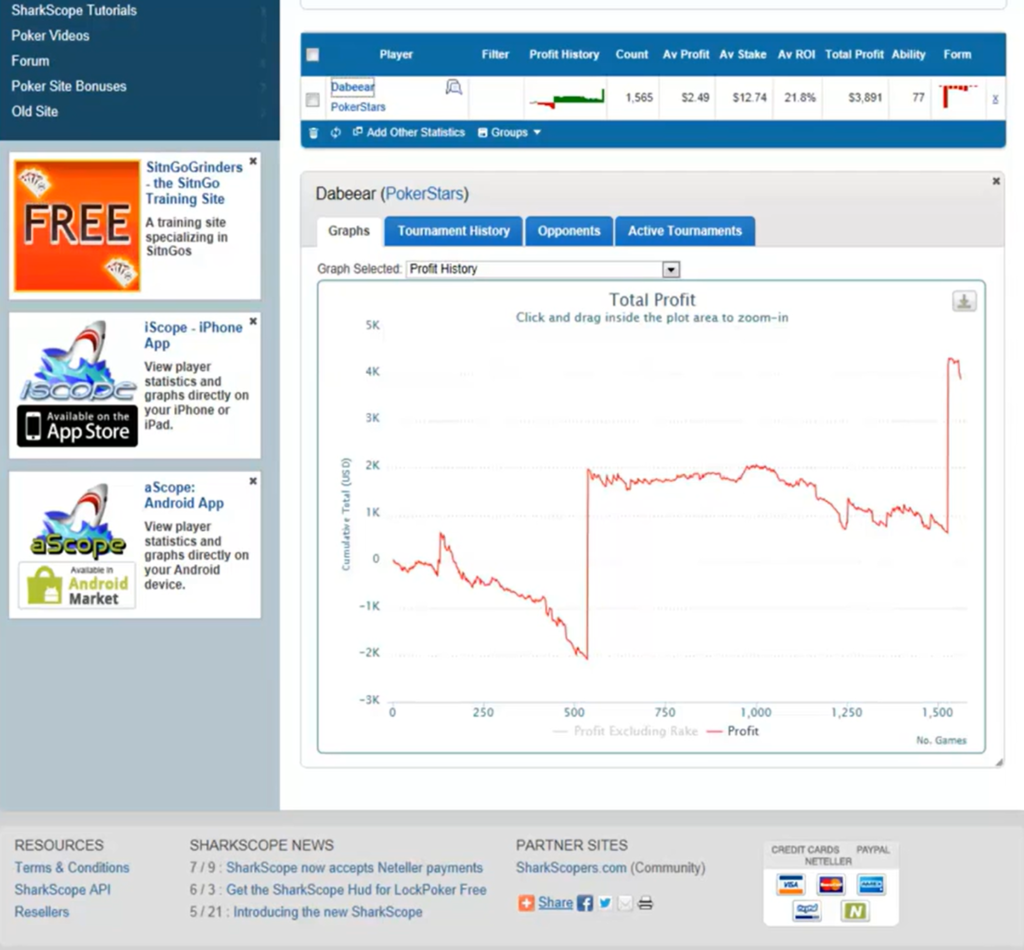This screenshot has width=1024, height=950.
Task: Tap the Android Market badge
Action: coord(77,585)
